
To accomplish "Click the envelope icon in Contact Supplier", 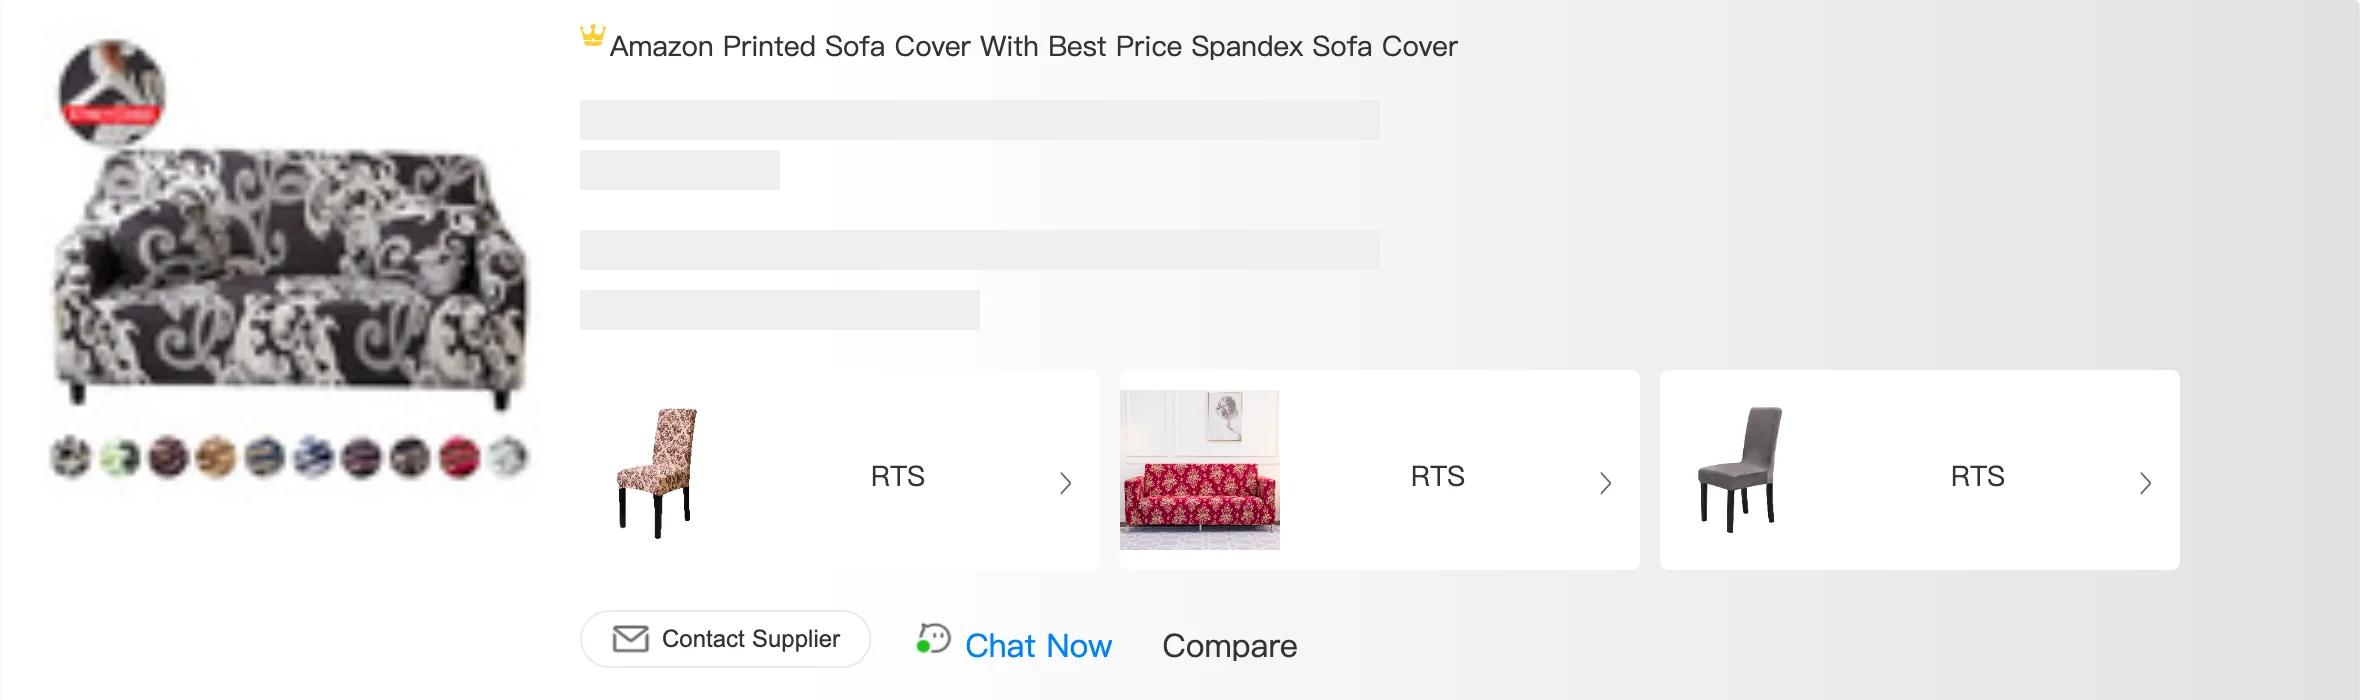I will [x=630, y=639].
